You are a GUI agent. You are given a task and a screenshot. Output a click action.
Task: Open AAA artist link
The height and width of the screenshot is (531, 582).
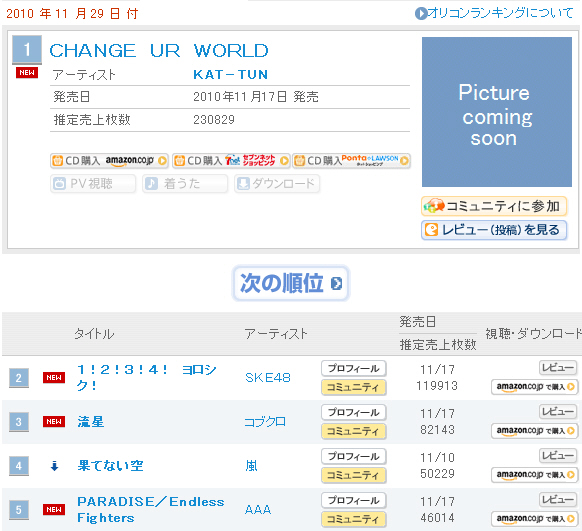tap(258, 509)
